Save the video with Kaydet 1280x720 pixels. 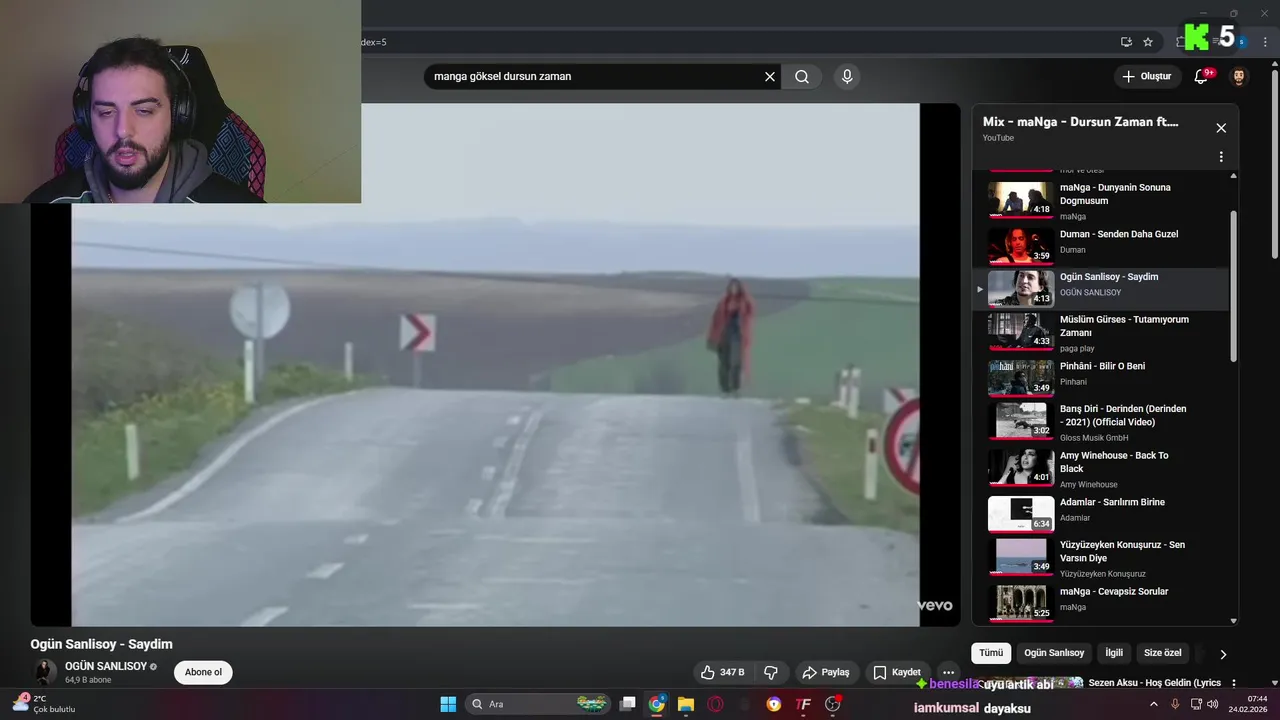tap(897, 672)
